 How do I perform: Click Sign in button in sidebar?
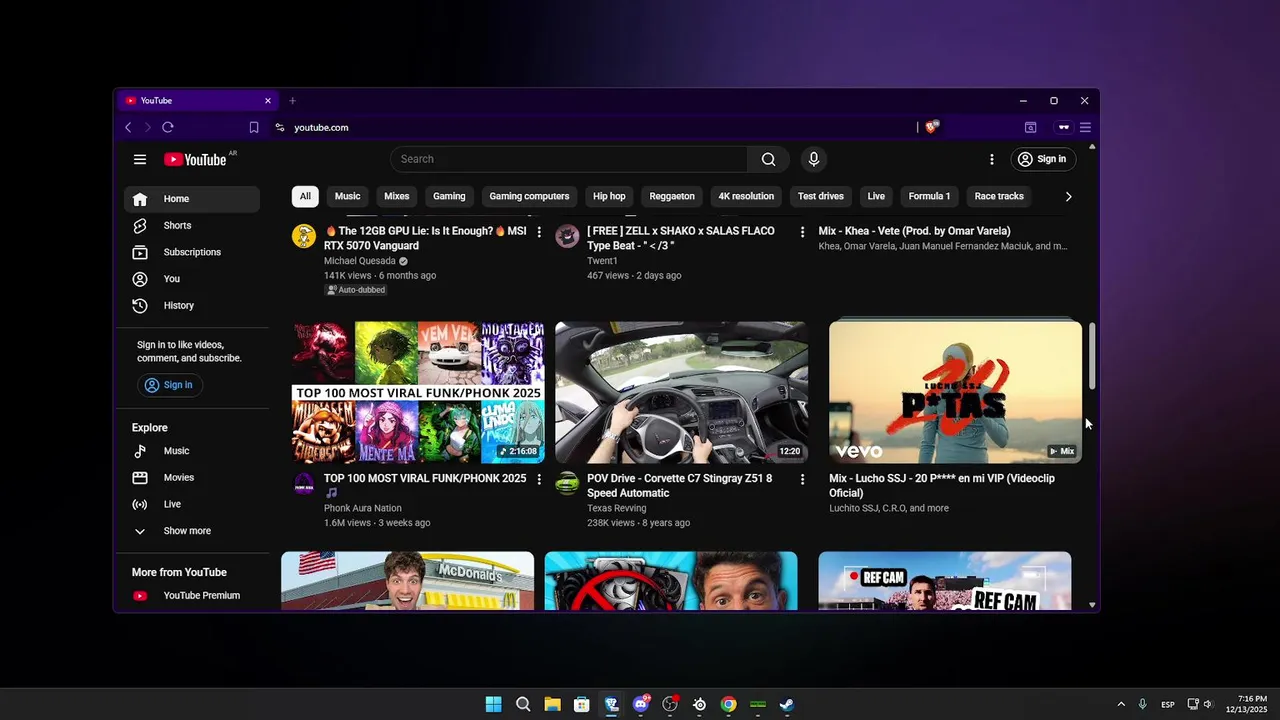(x=169, y=385)
